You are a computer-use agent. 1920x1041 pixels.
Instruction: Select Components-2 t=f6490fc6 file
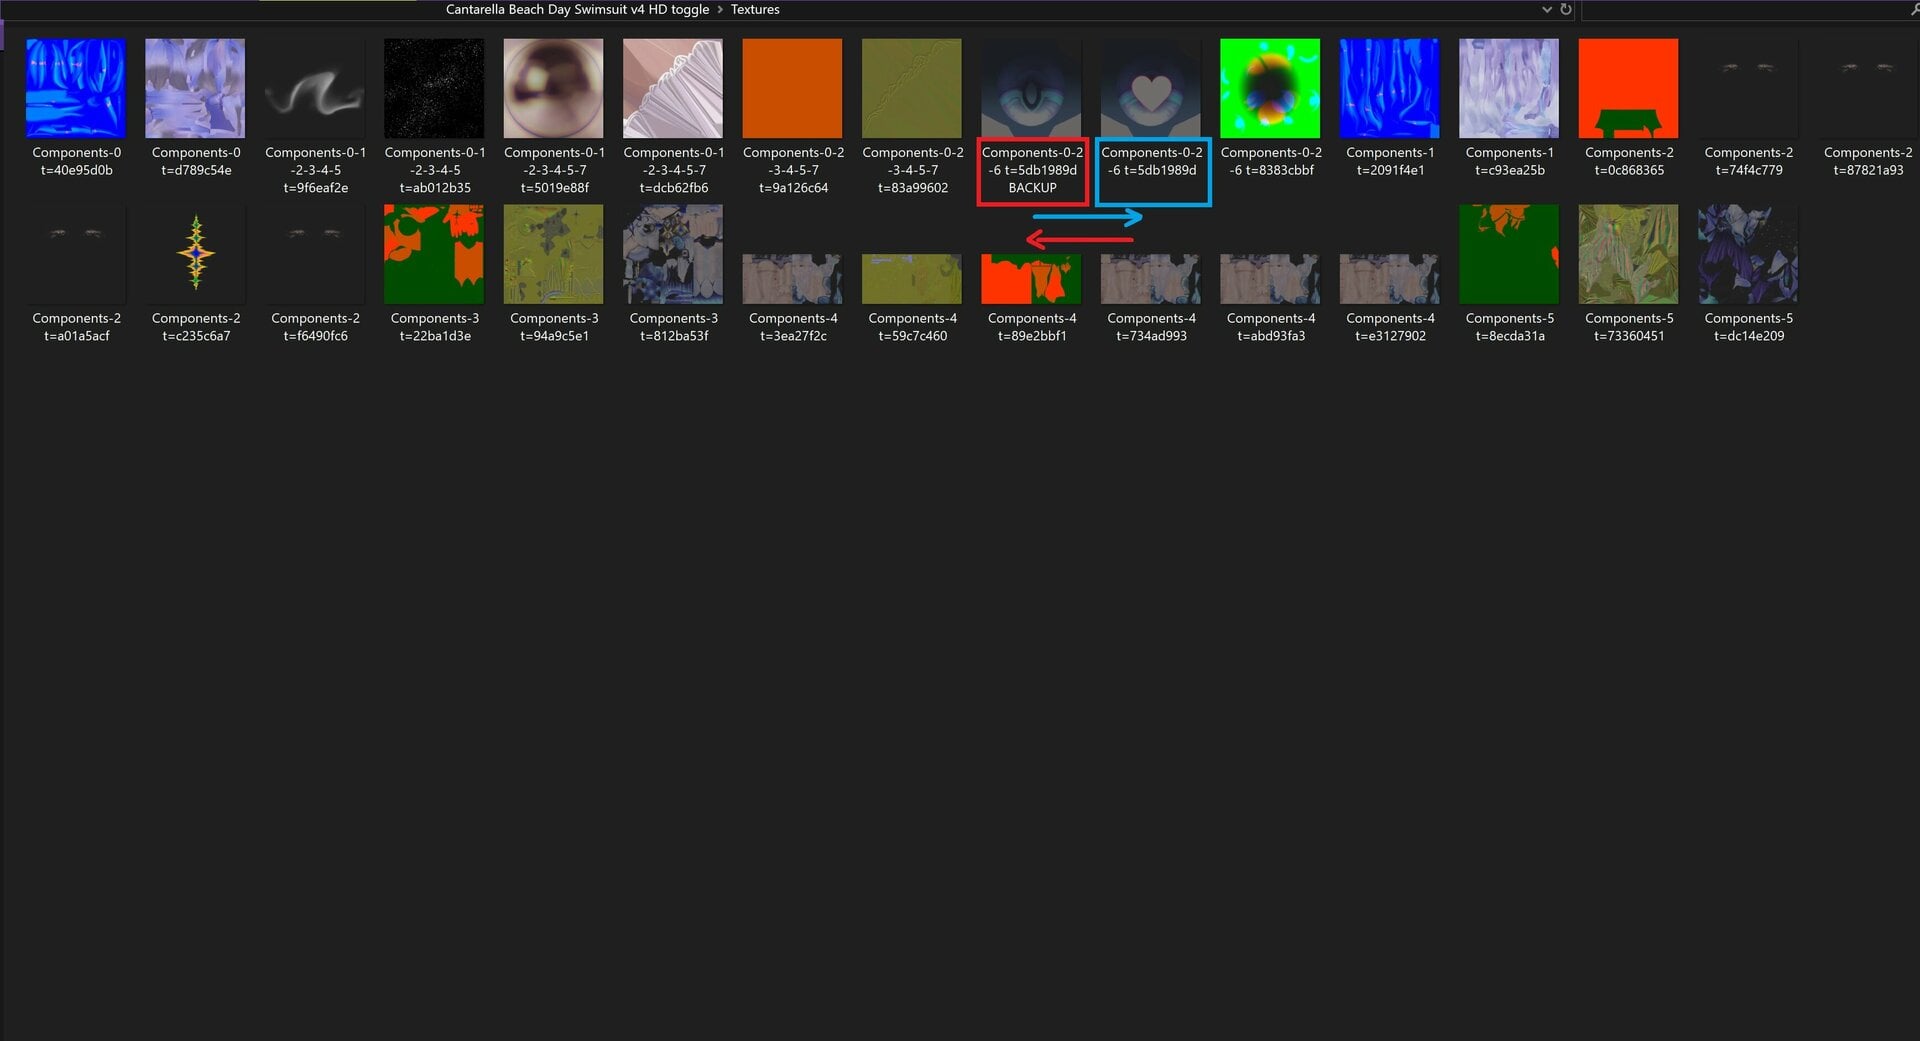[315, 254]
